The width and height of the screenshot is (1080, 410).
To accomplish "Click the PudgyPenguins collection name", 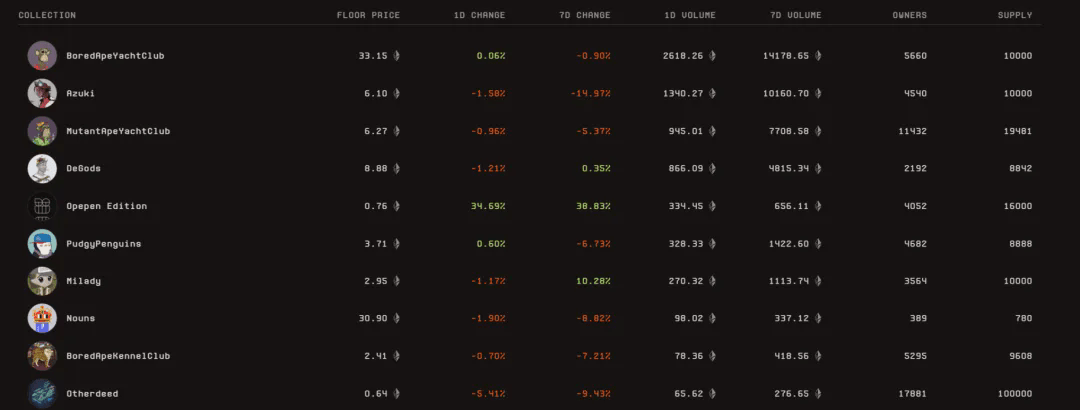I will [104, 243].
